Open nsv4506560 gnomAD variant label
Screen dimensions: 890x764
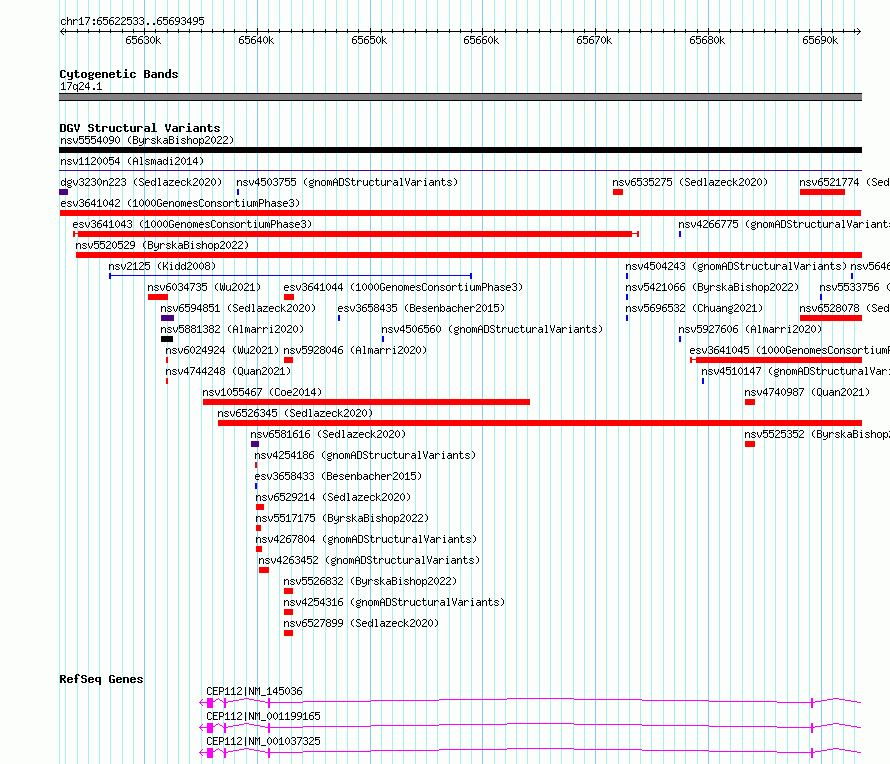(x=492, y=329)
